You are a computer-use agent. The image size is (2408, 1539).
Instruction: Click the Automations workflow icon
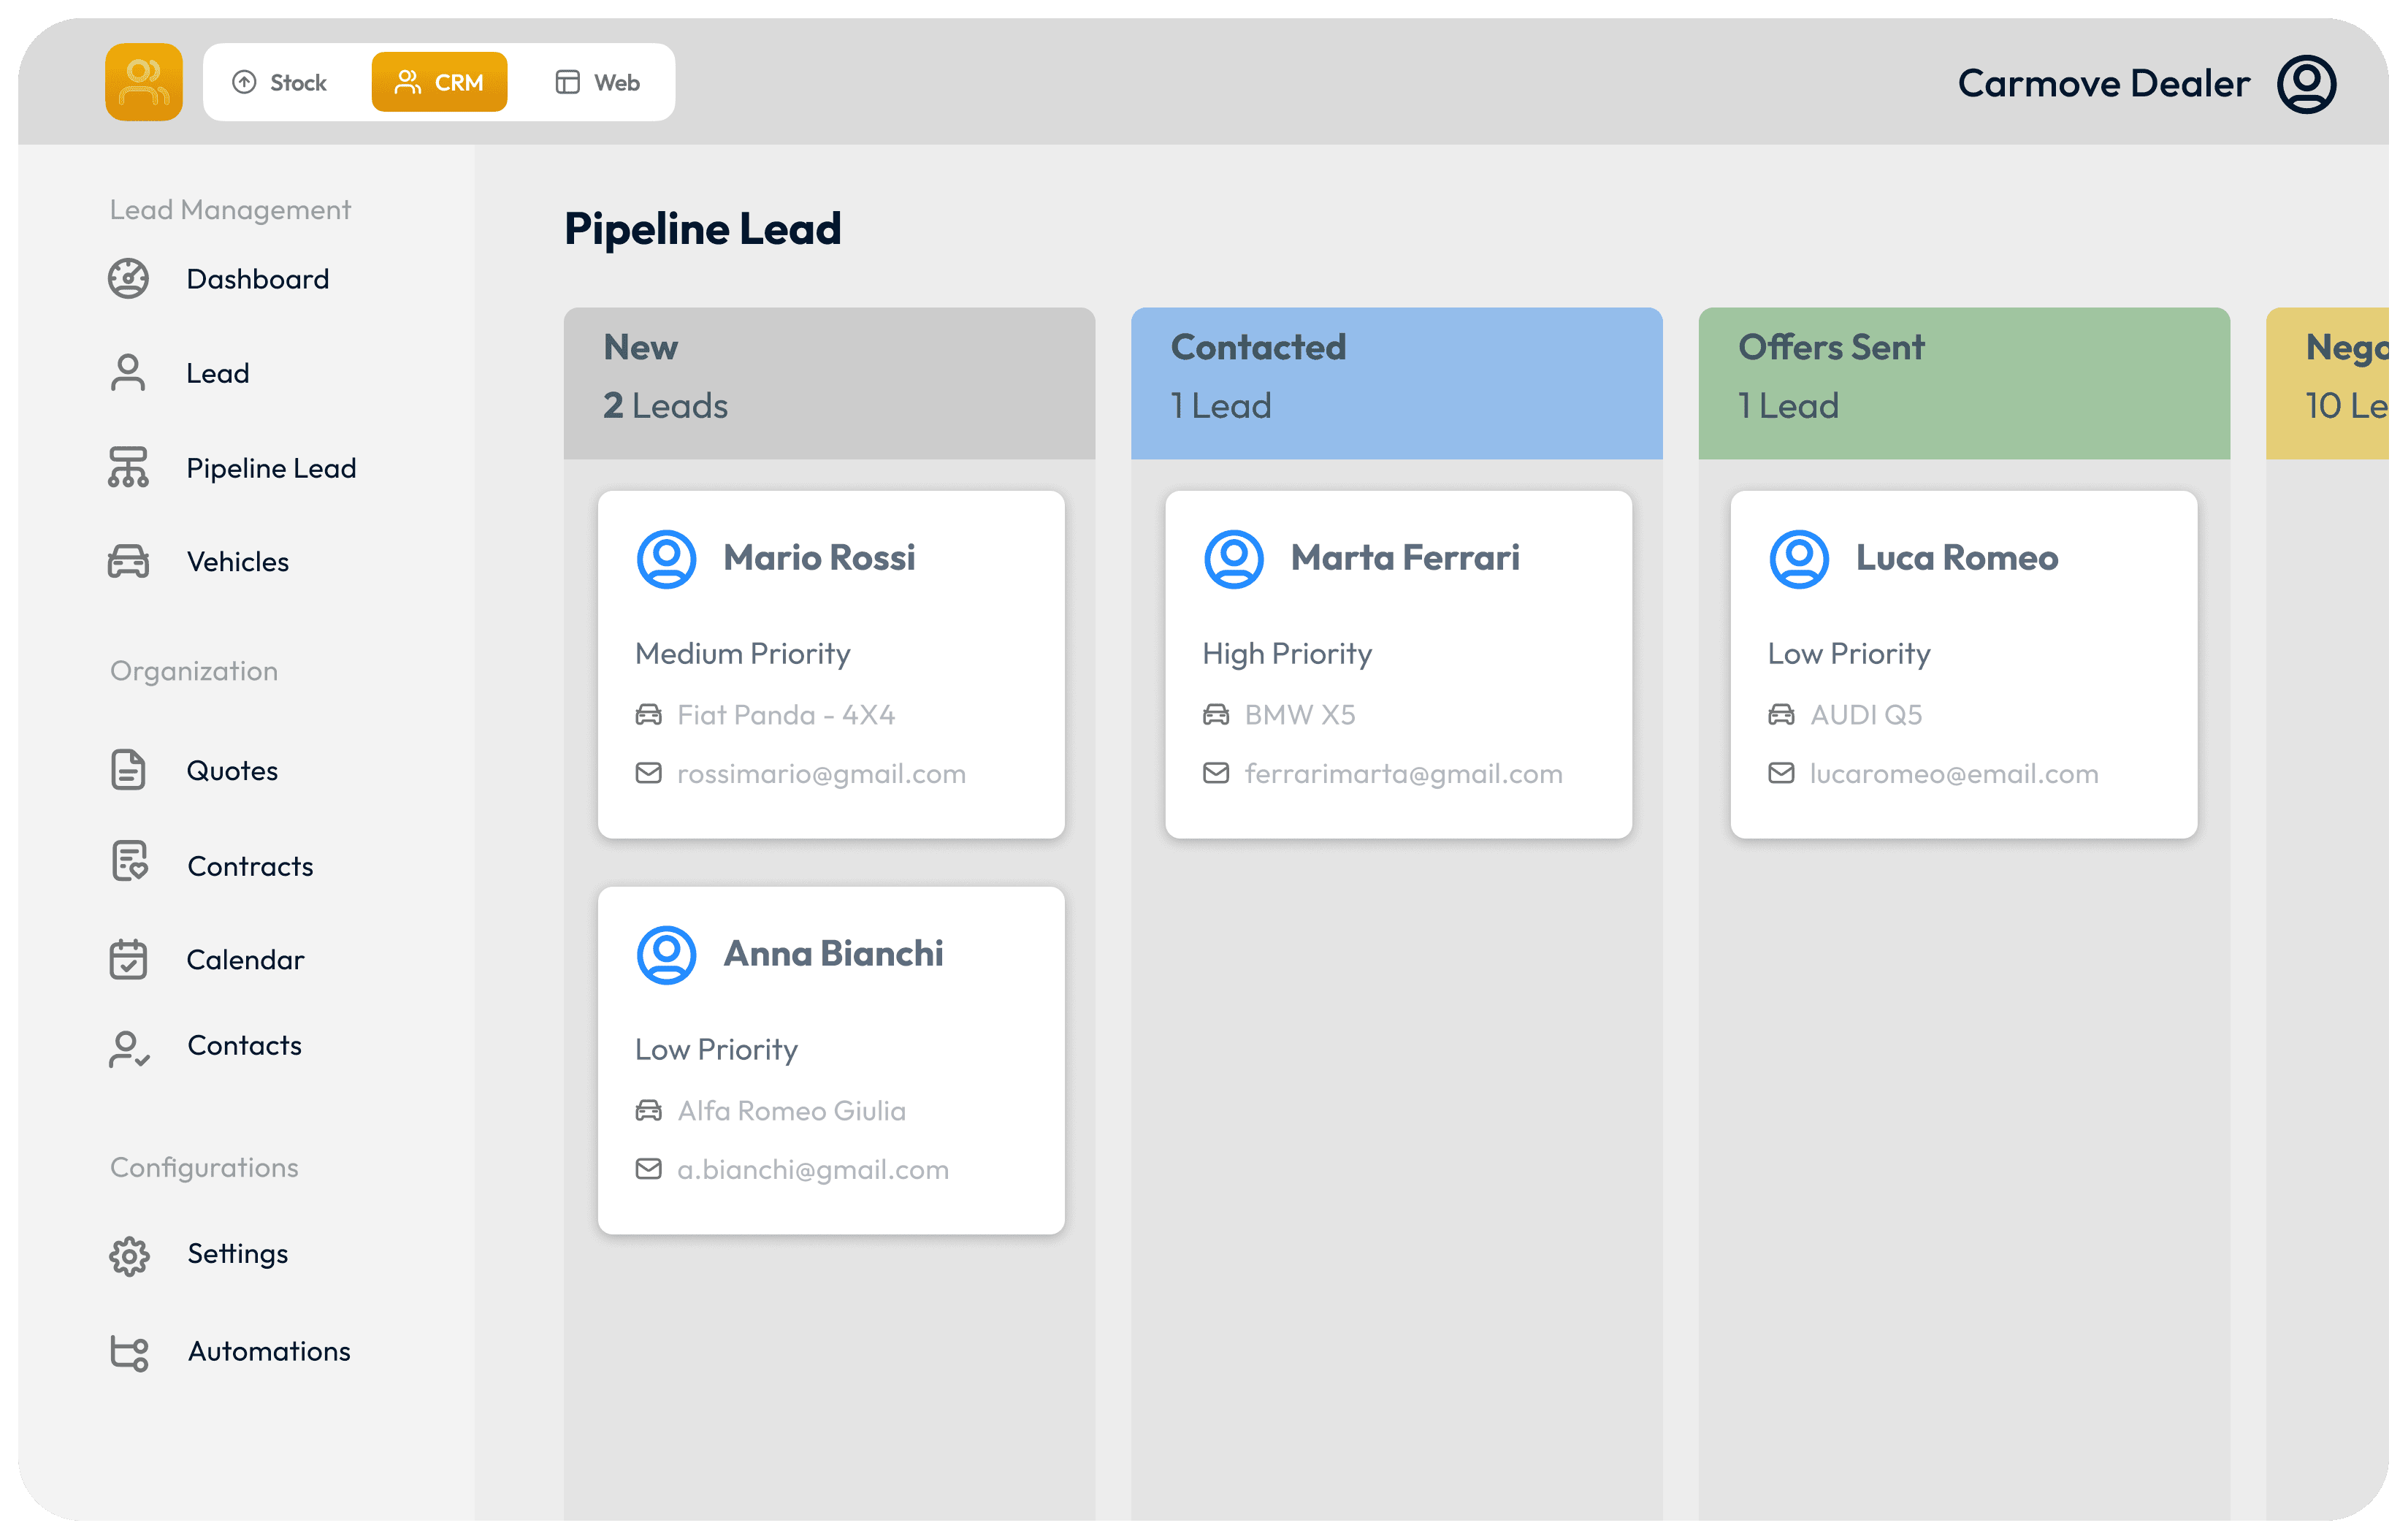129,1353
